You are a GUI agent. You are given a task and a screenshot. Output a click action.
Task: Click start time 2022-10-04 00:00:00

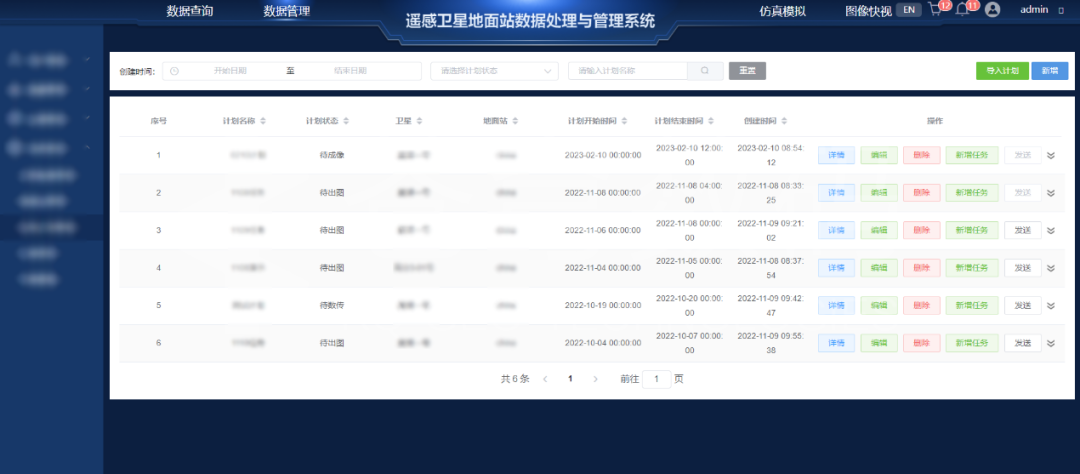tap(603, 343)
